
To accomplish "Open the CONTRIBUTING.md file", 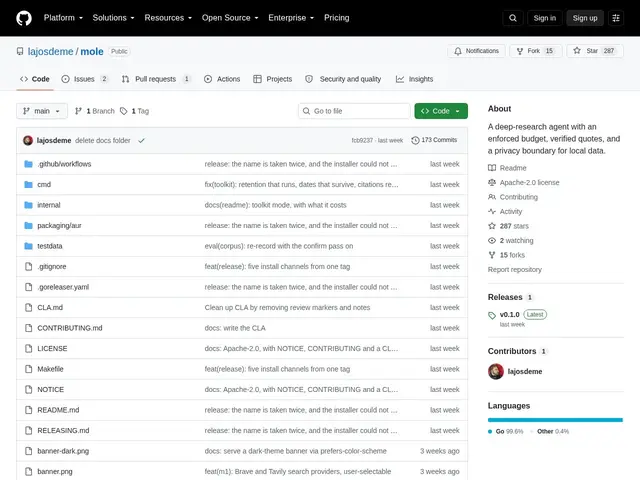I will click(x=70, y=328).
